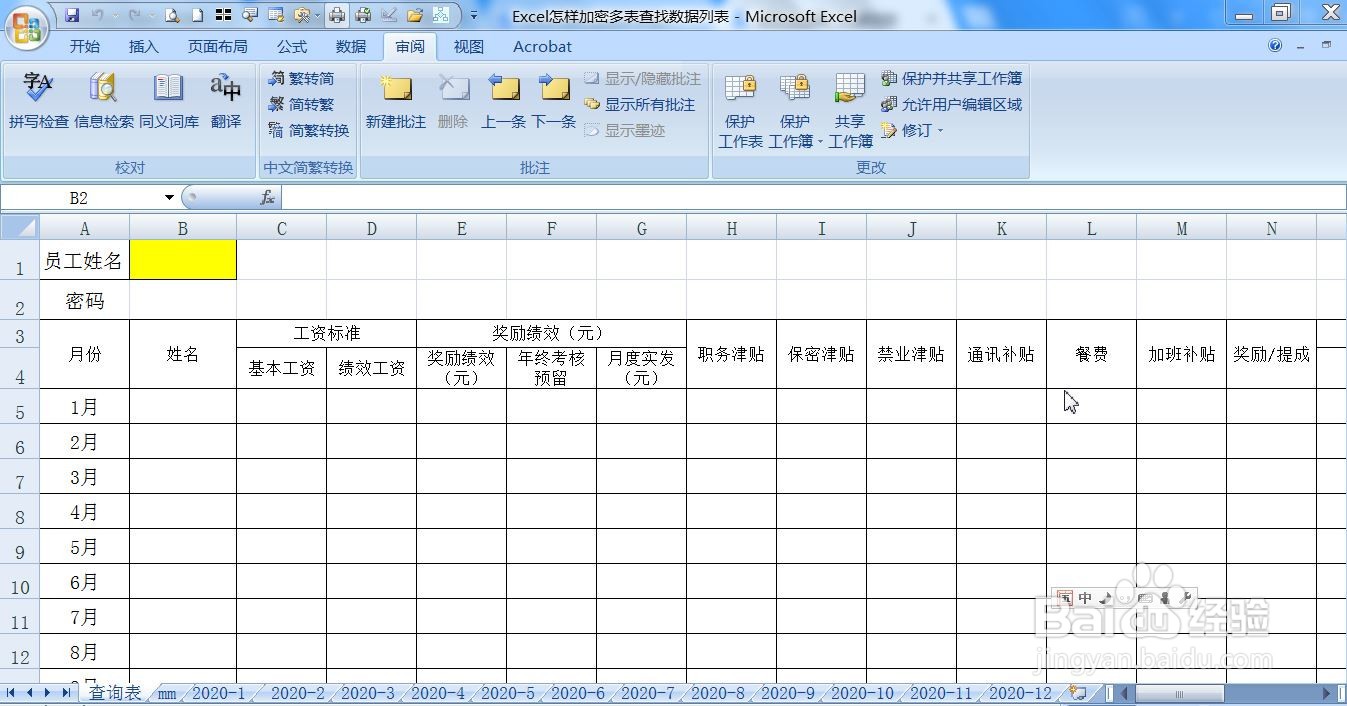
Task: Toggle 显示所有批注 show all comments
Action: pos(642,104)
